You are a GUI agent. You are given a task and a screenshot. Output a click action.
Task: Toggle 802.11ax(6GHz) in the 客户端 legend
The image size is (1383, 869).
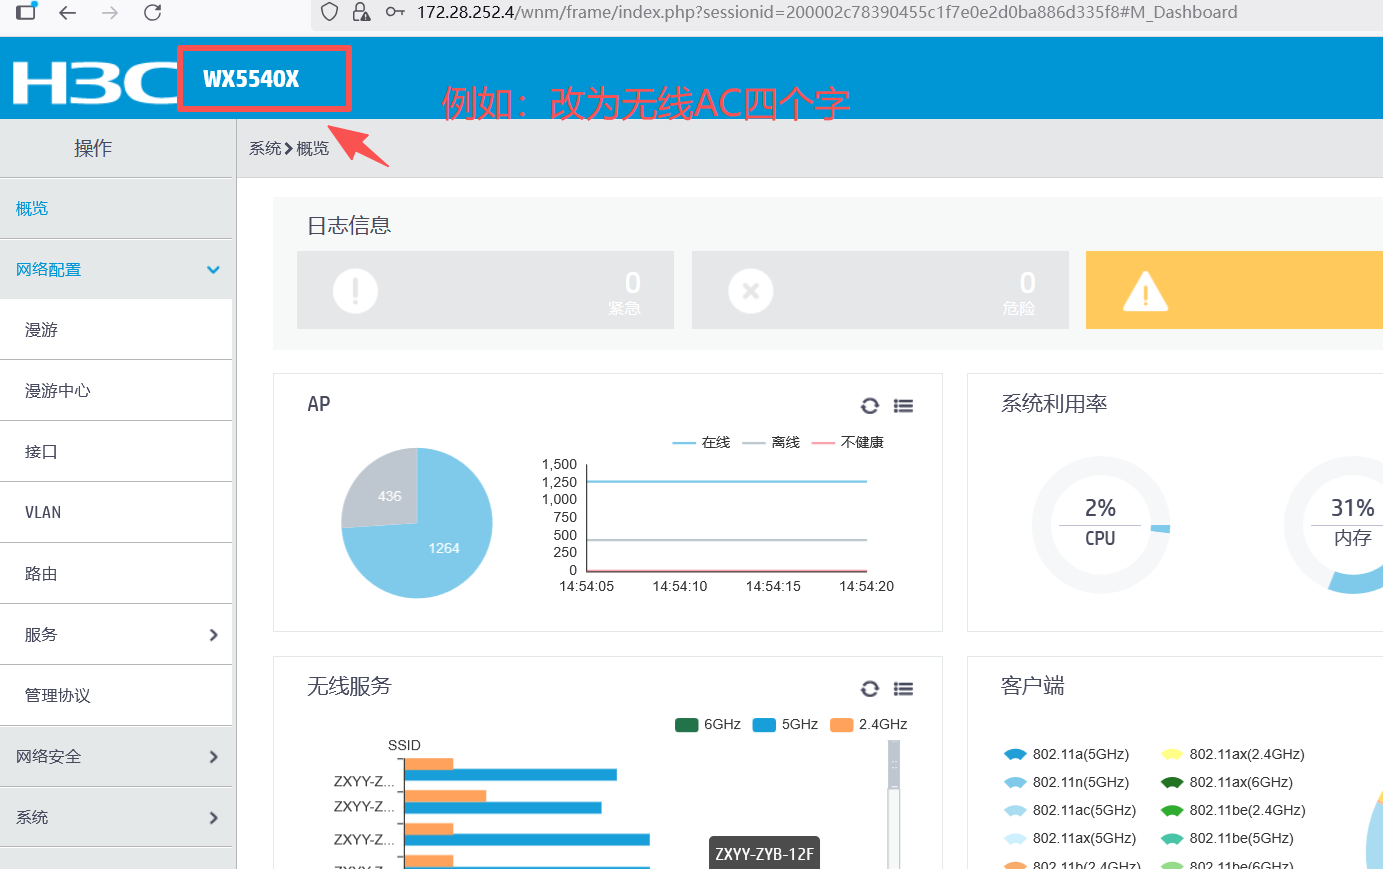[1227, 782]
